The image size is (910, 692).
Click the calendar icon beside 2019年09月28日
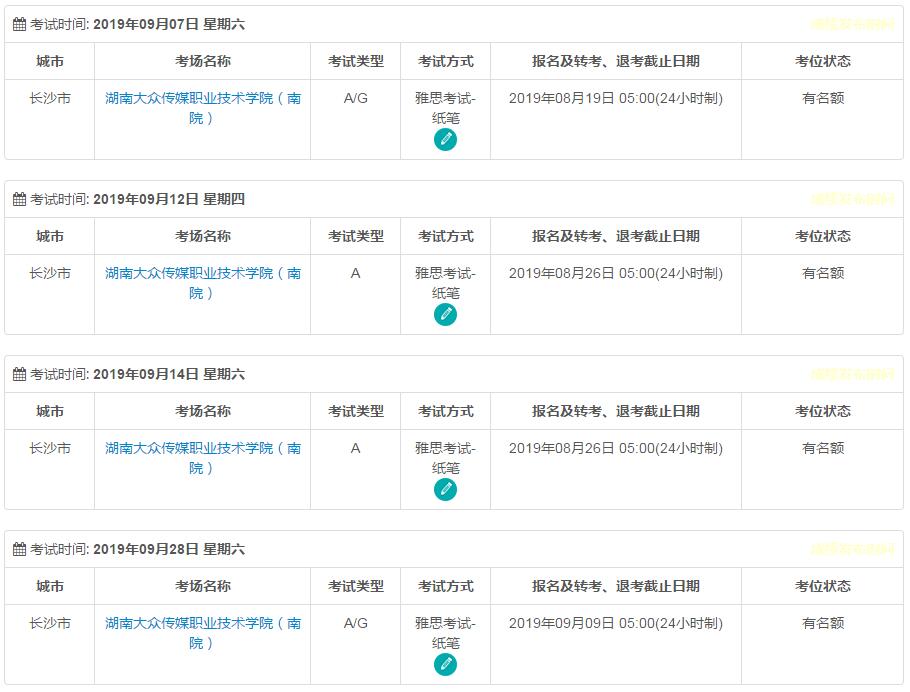coord(19,549)
